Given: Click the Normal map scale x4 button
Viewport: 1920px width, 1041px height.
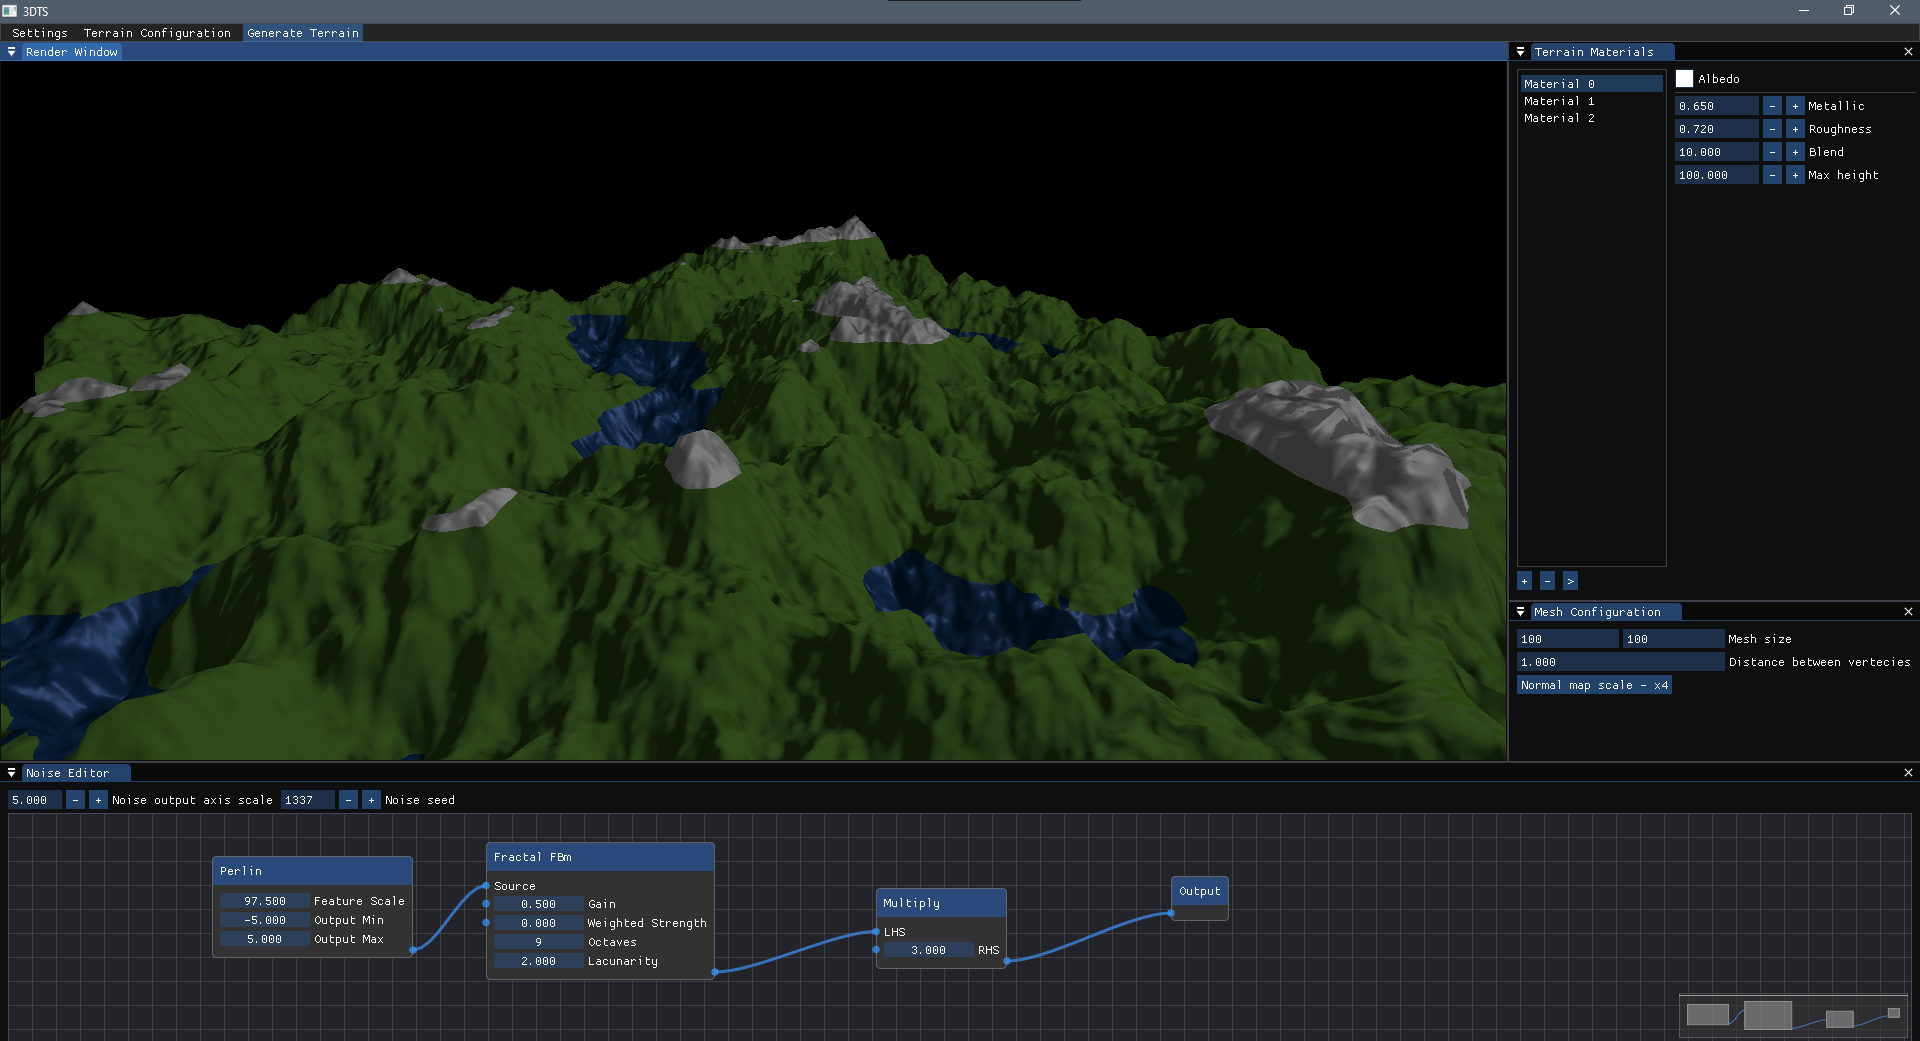Looking at the screenshot, I should pos(1594,685).
